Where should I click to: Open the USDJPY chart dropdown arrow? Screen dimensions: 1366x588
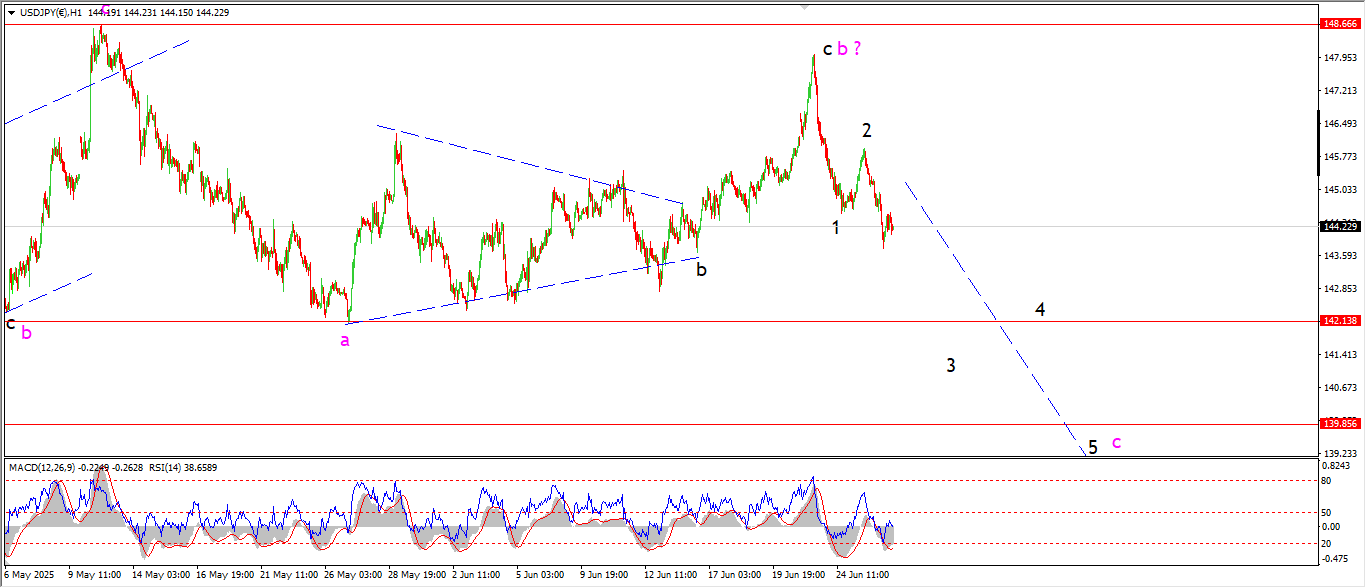click(11, 12)
